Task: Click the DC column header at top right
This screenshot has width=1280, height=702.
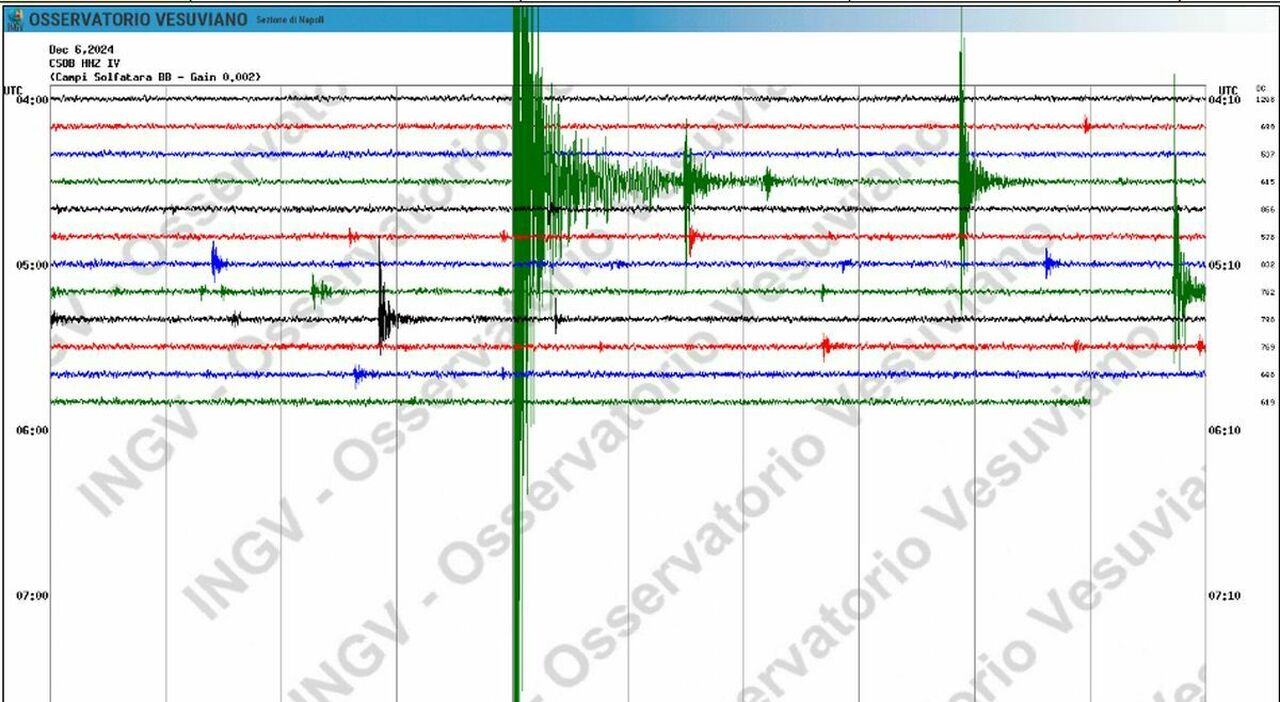Action: (1263, 89)
